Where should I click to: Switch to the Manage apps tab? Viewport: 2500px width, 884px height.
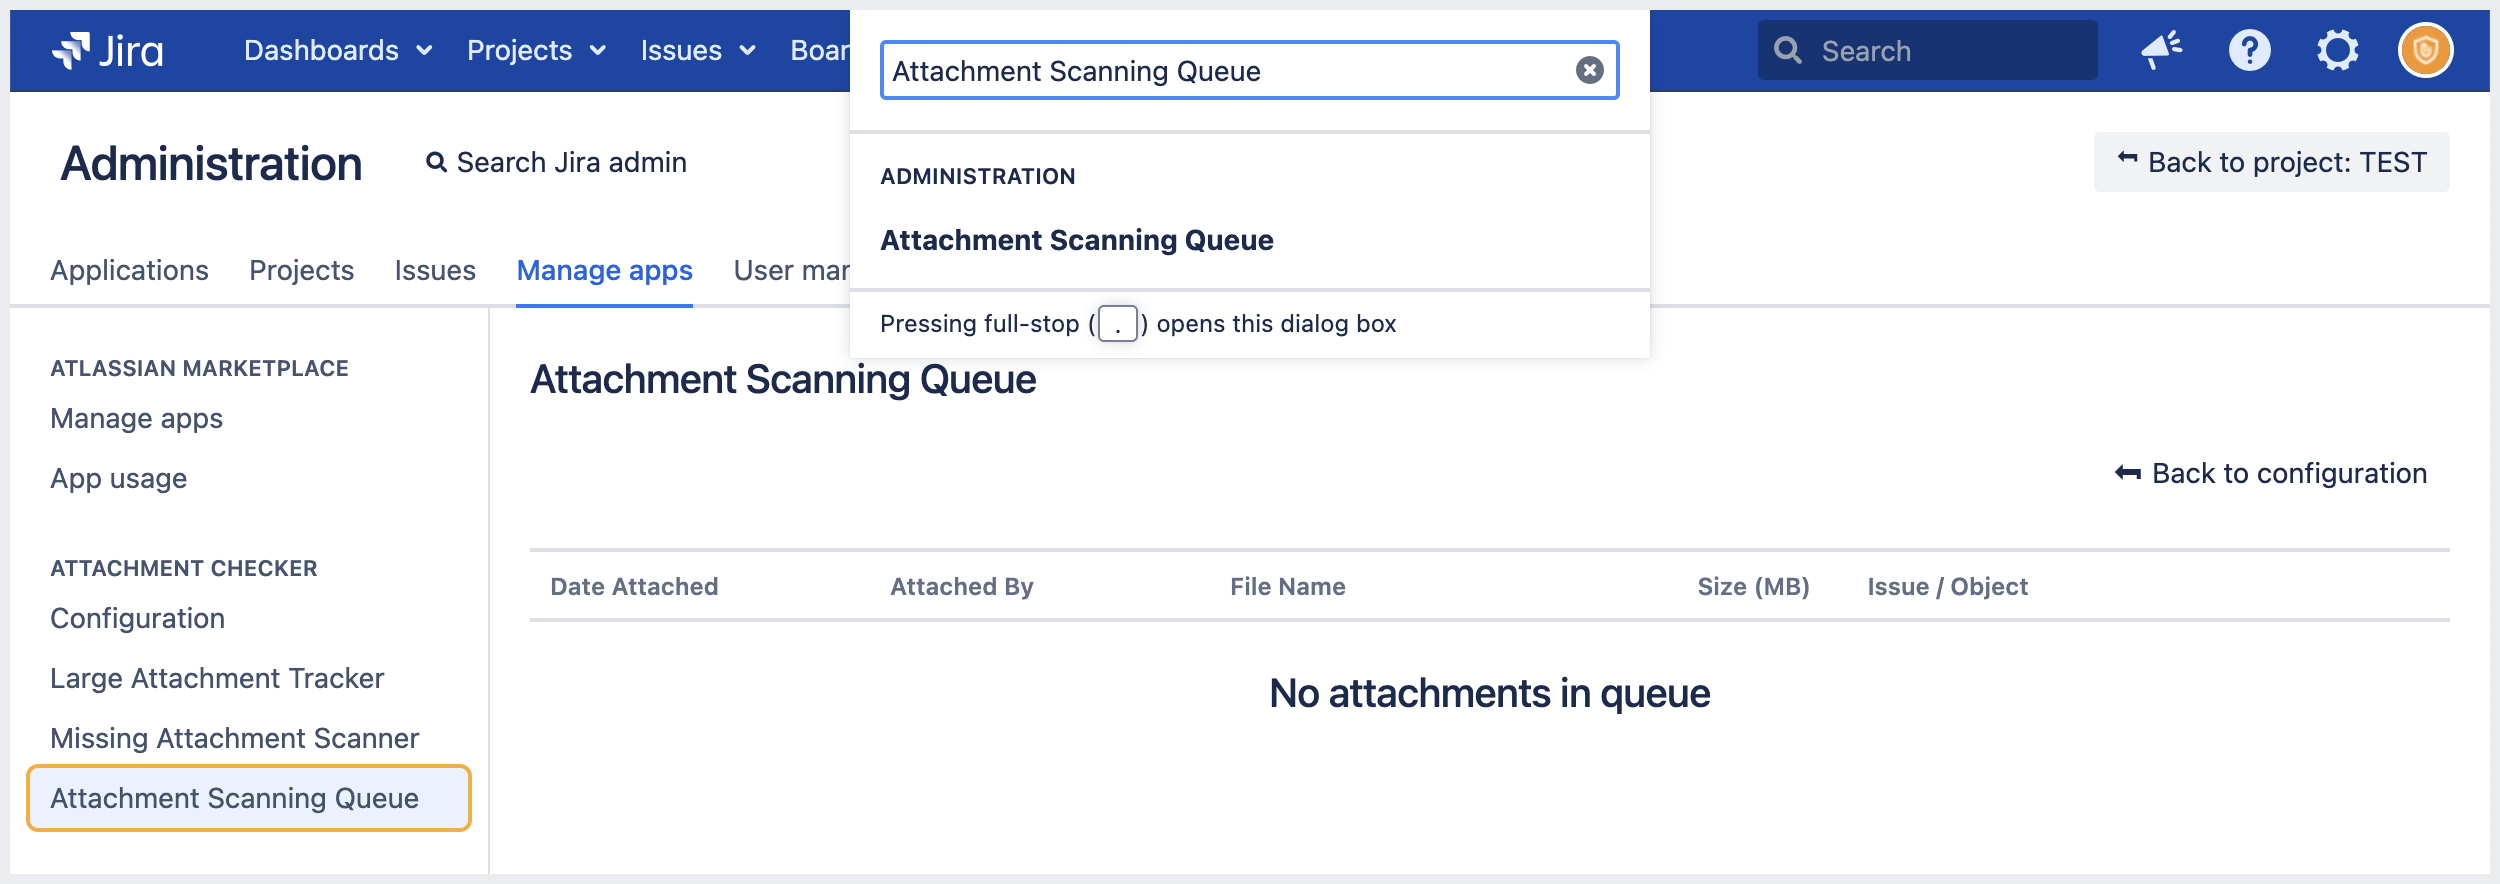(604, 270)
